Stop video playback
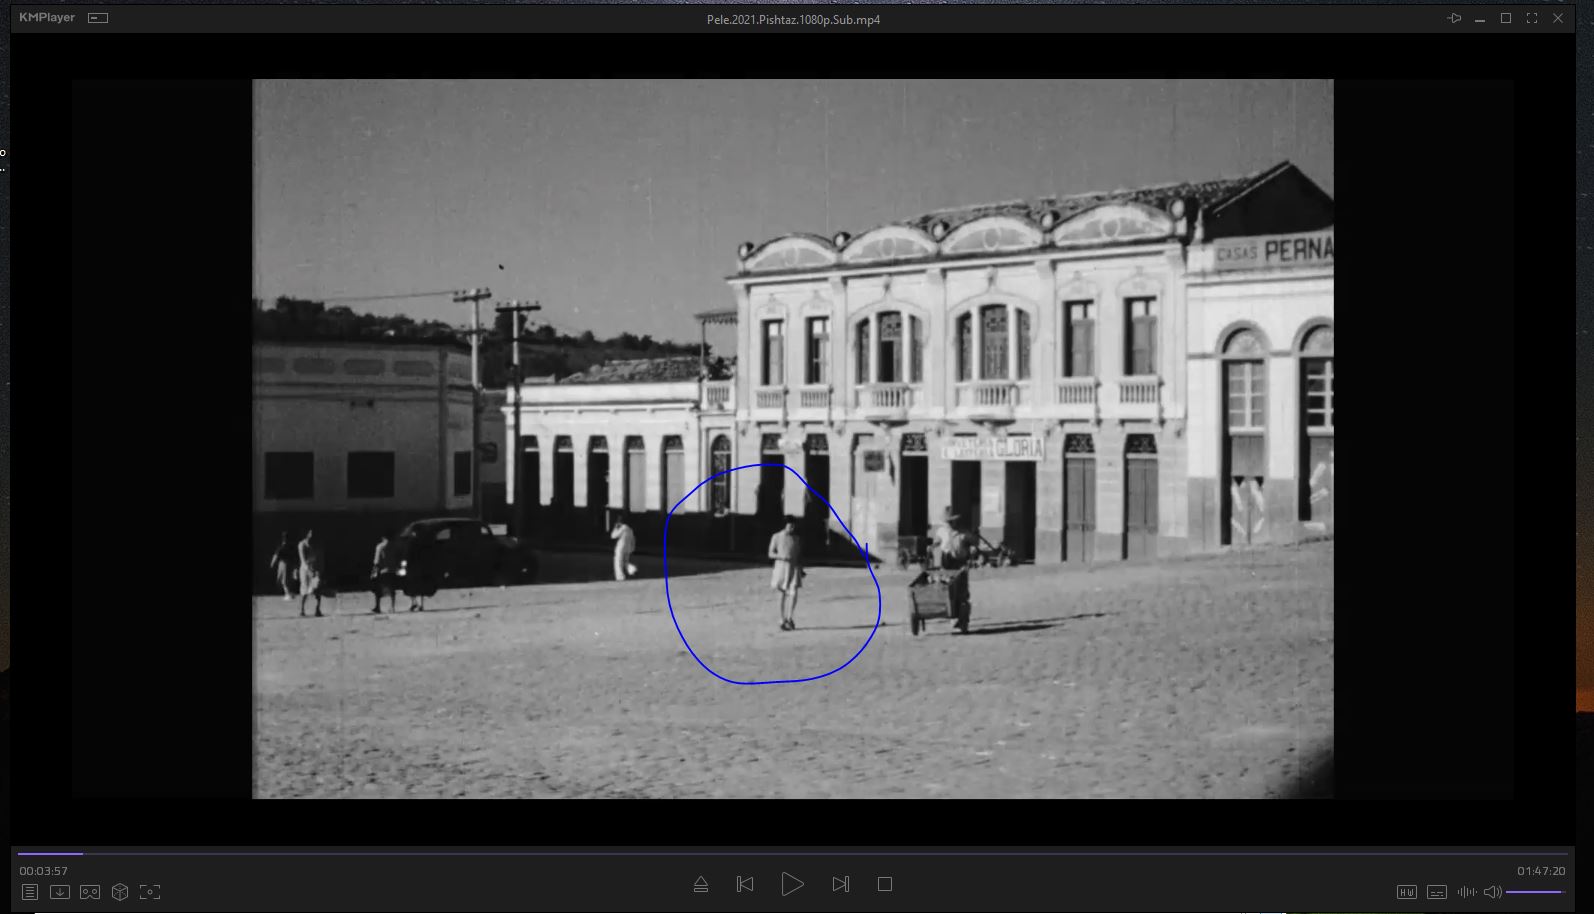This screenshot has height=914, width=1594. coord(885,884)
